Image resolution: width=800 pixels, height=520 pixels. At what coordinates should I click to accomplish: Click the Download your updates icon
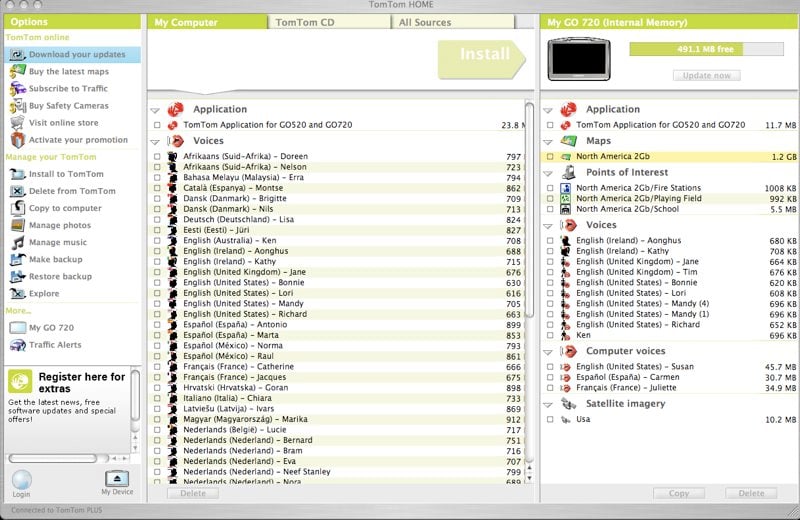tap(17, 55)
